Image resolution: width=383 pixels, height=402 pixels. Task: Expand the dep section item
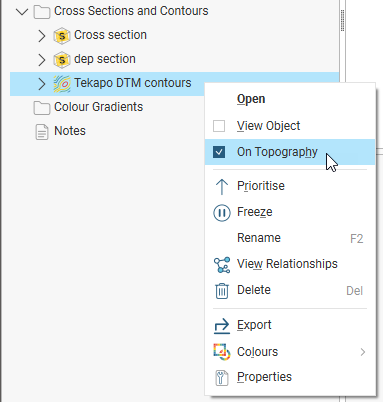tap(41, 60)
